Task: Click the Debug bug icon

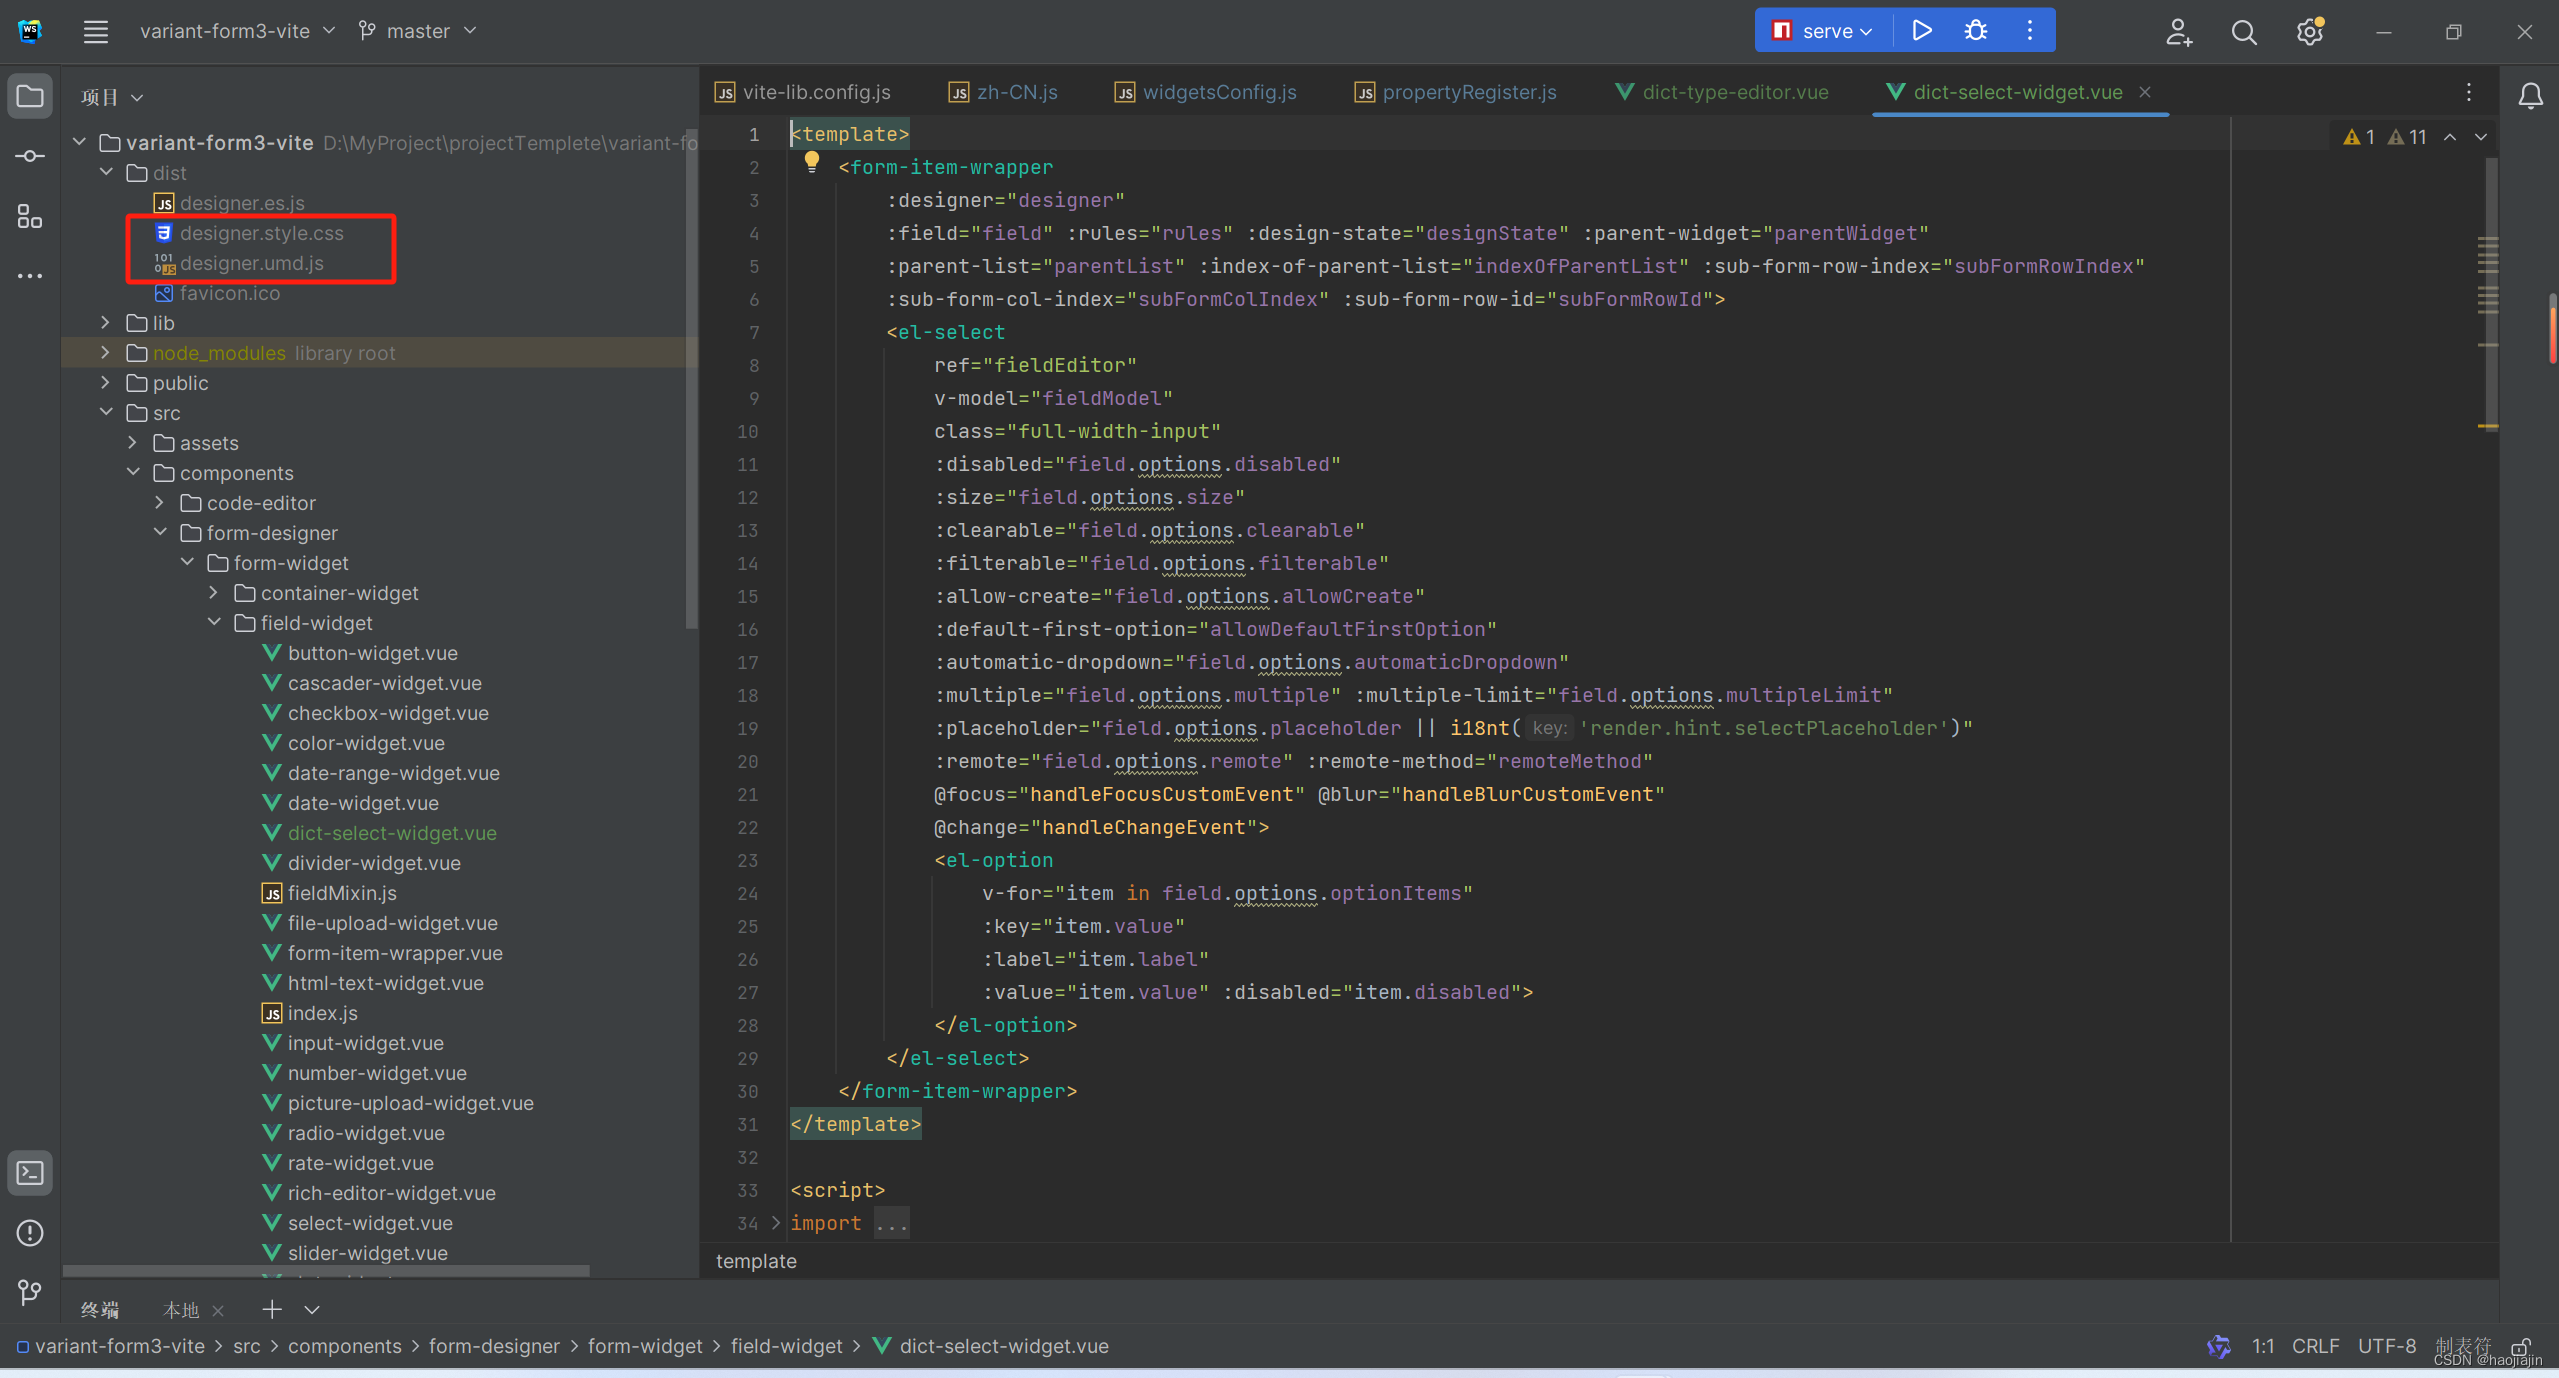Action: coord(1975,30)
